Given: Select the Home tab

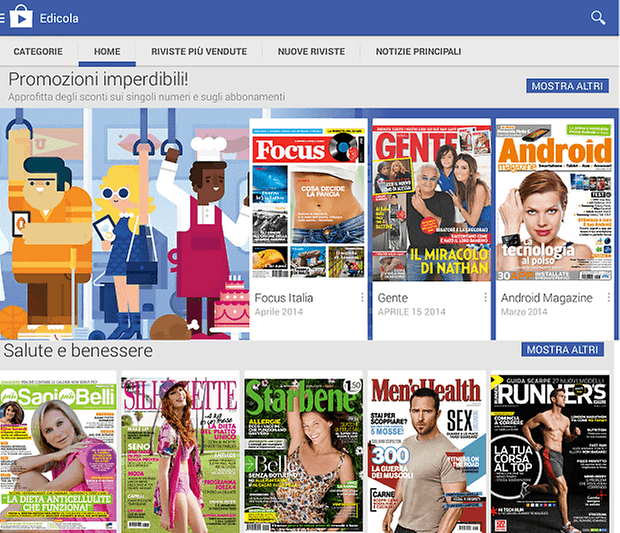Looking at the screenshot, I should (107, 51).
